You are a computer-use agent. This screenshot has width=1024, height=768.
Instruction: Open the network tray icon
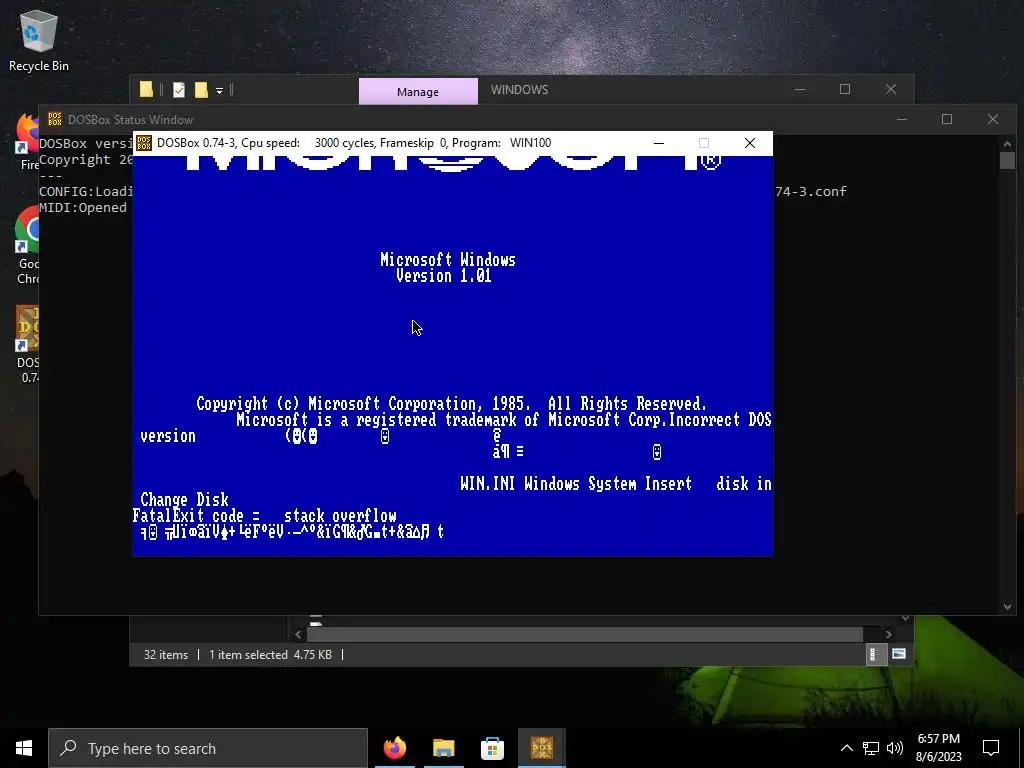point(871,748)
